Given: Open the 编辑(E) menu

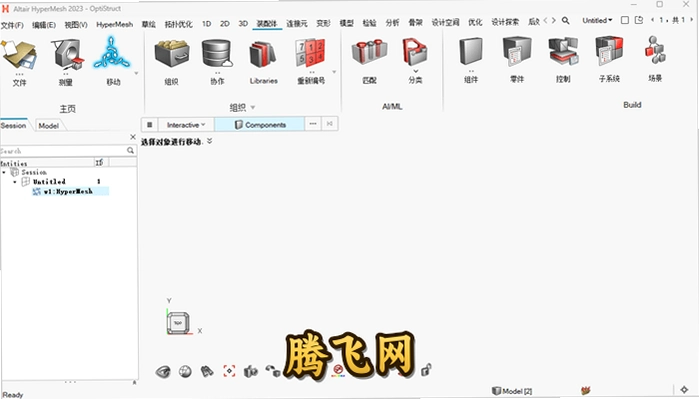Looking at the screenshot, I should (44, 25).
